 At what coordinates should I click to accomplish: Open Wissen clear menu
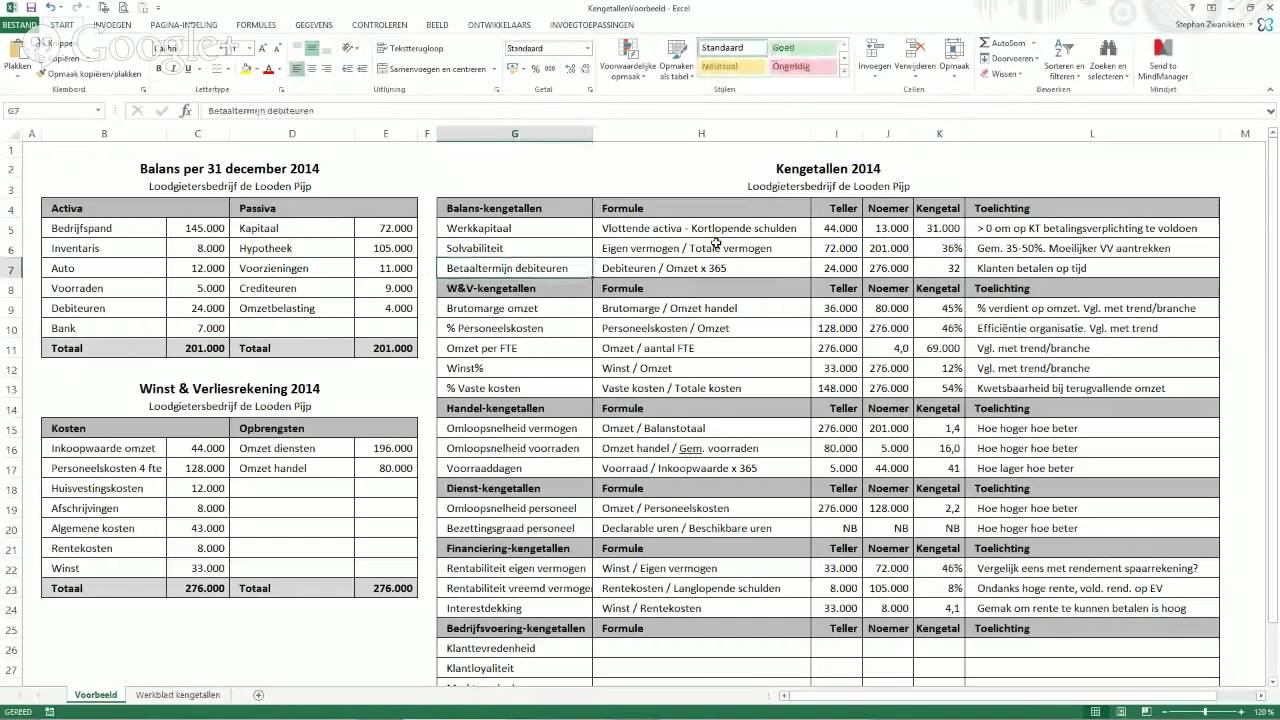pyautogui.click(x=1000, y=74)
